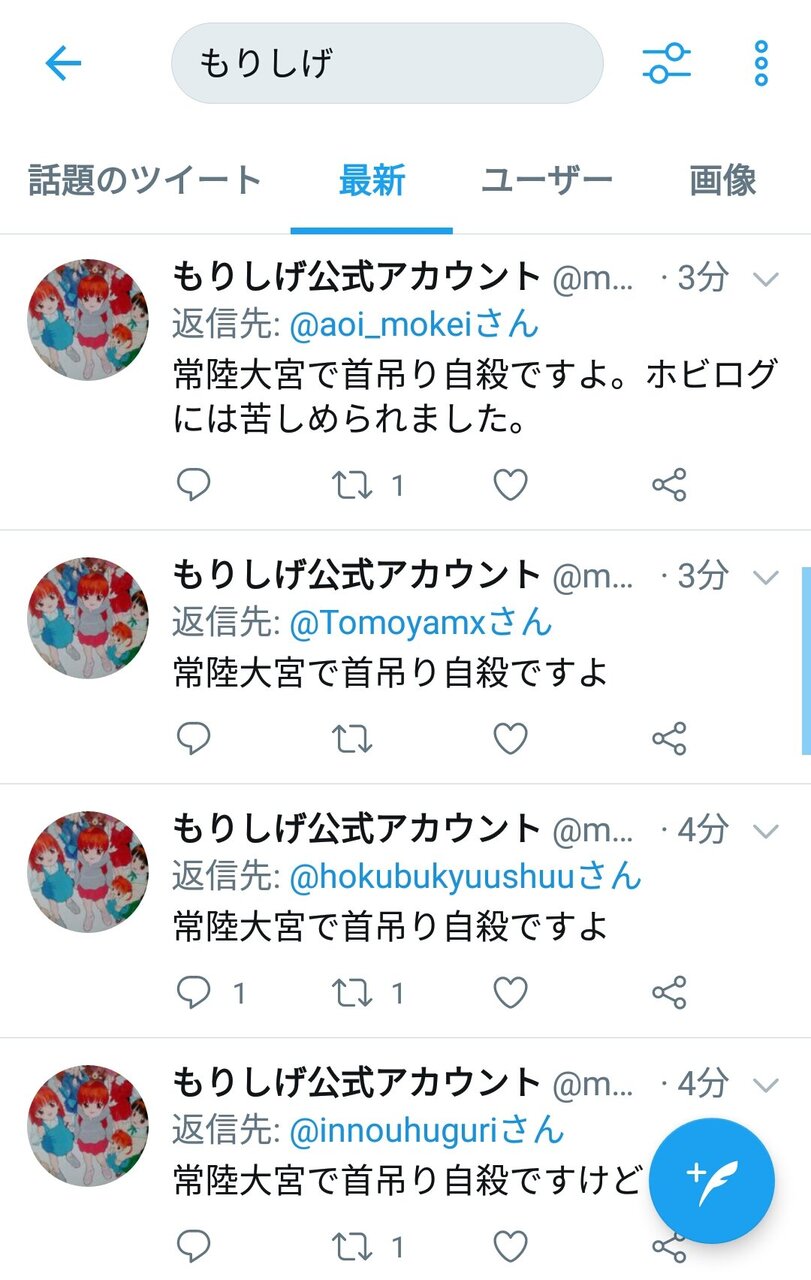Share the @hokubukyuushuu reply tweet
This screenshot has height=1280, width=811.
point(669,993)
